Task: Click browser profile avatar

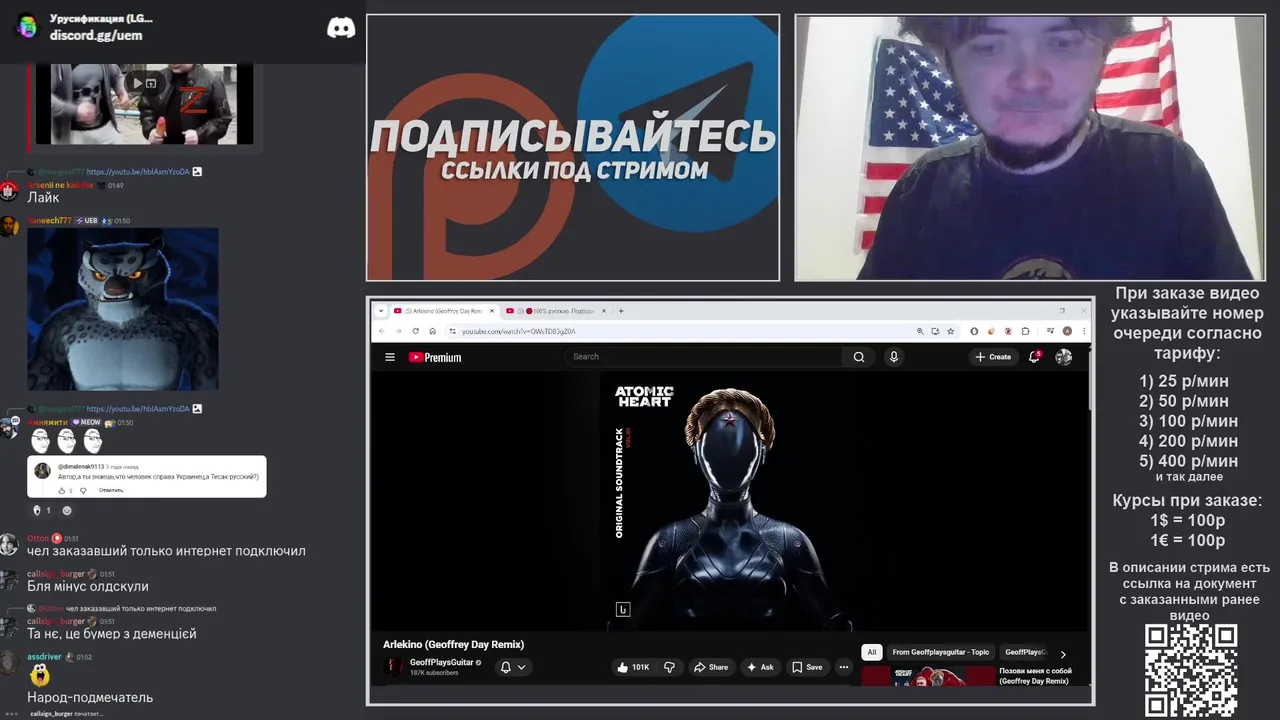Action: [x=1067, y=331]
